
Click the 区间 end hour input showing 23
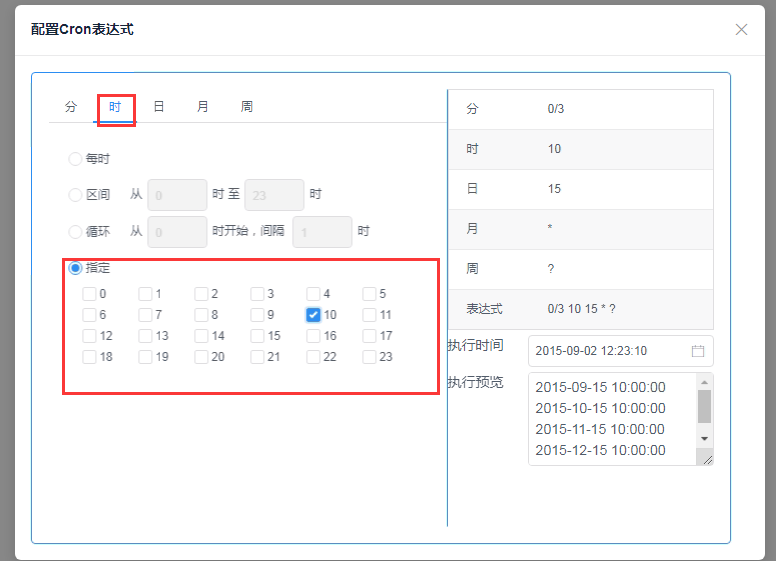pos(274,195)
